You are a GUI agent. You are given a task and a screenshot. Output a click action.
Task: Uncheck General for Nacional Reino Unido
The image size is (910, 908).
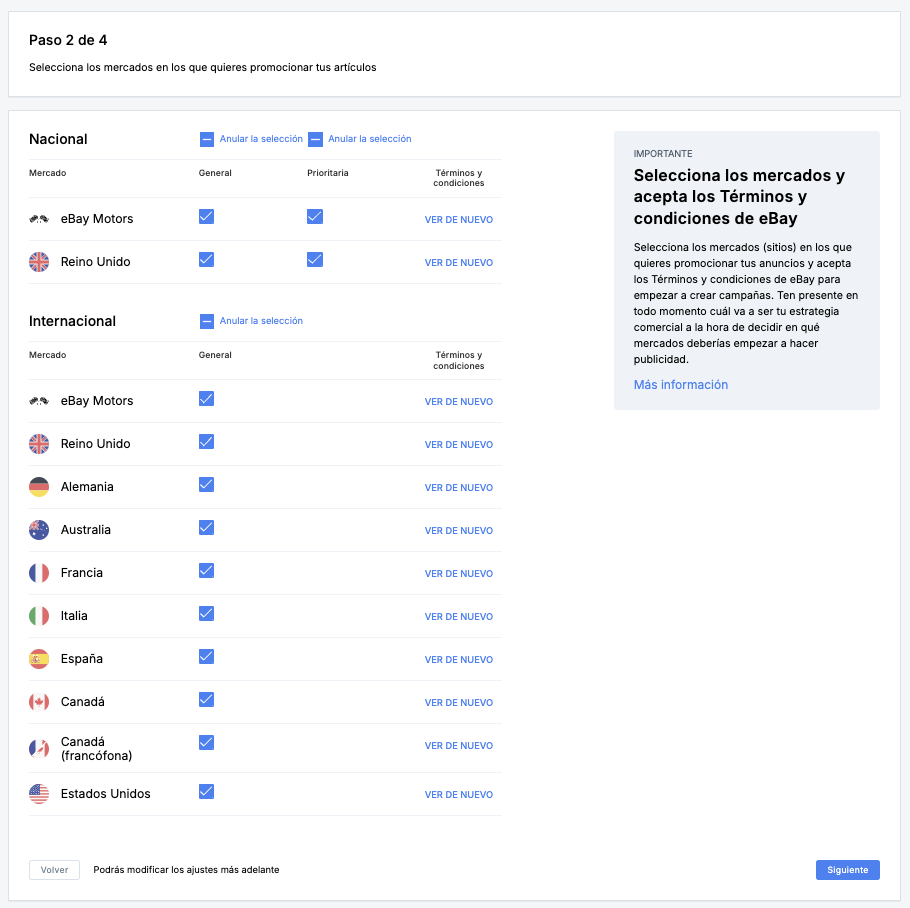pyautogui.click(x=207, y=260)
